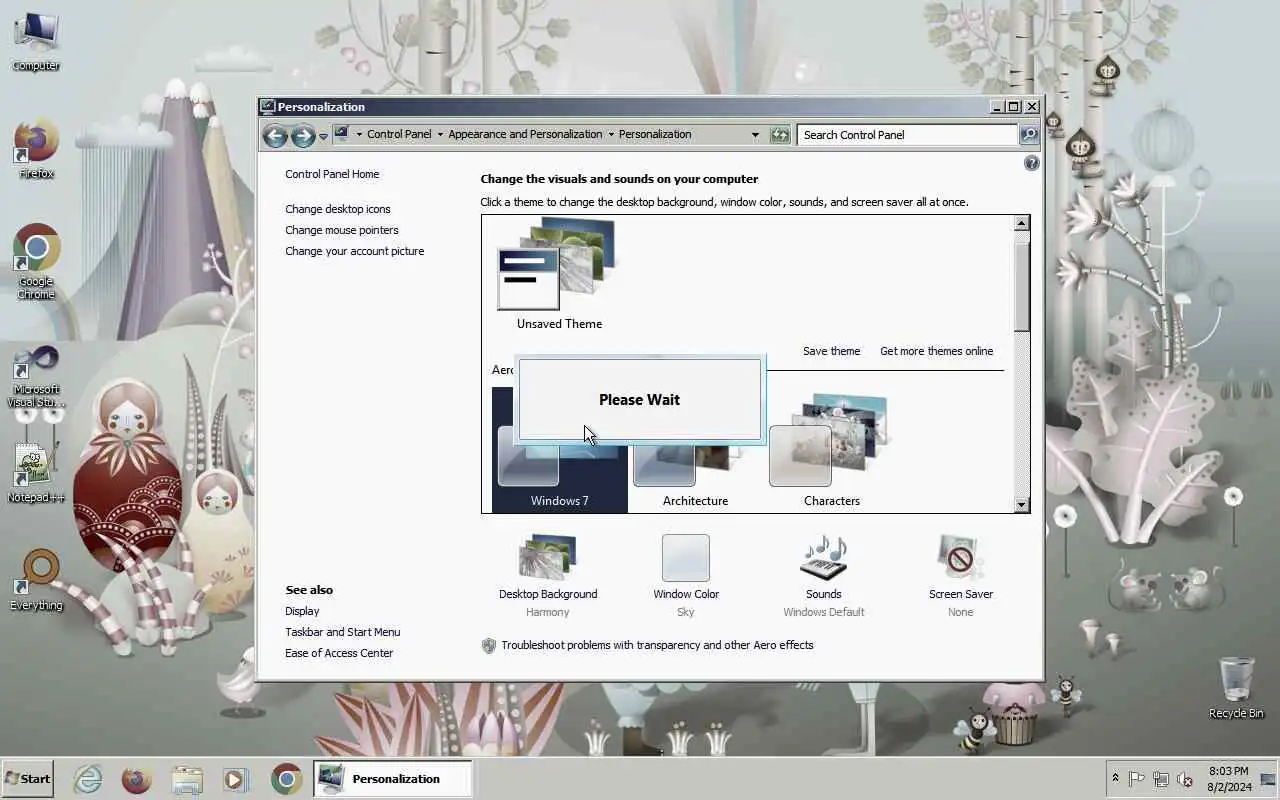Click theme list scroll down arrow
The width and height of the screenshot is (1280, 800).
point(1021,505)
